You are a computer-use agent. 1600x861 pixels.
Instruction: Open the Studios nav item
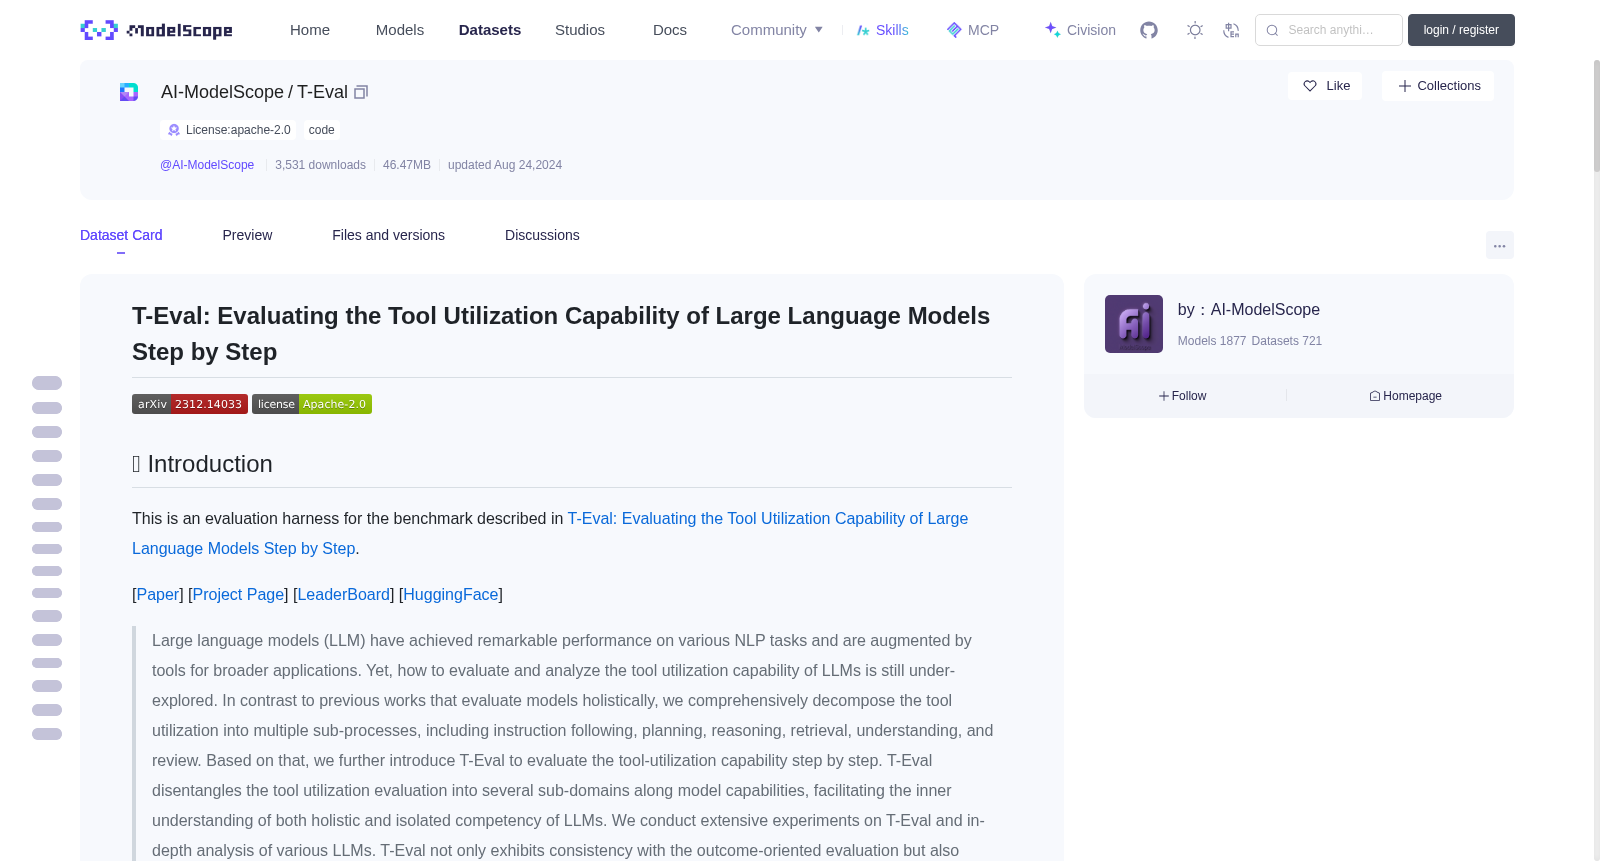click(x=580, y=30)
